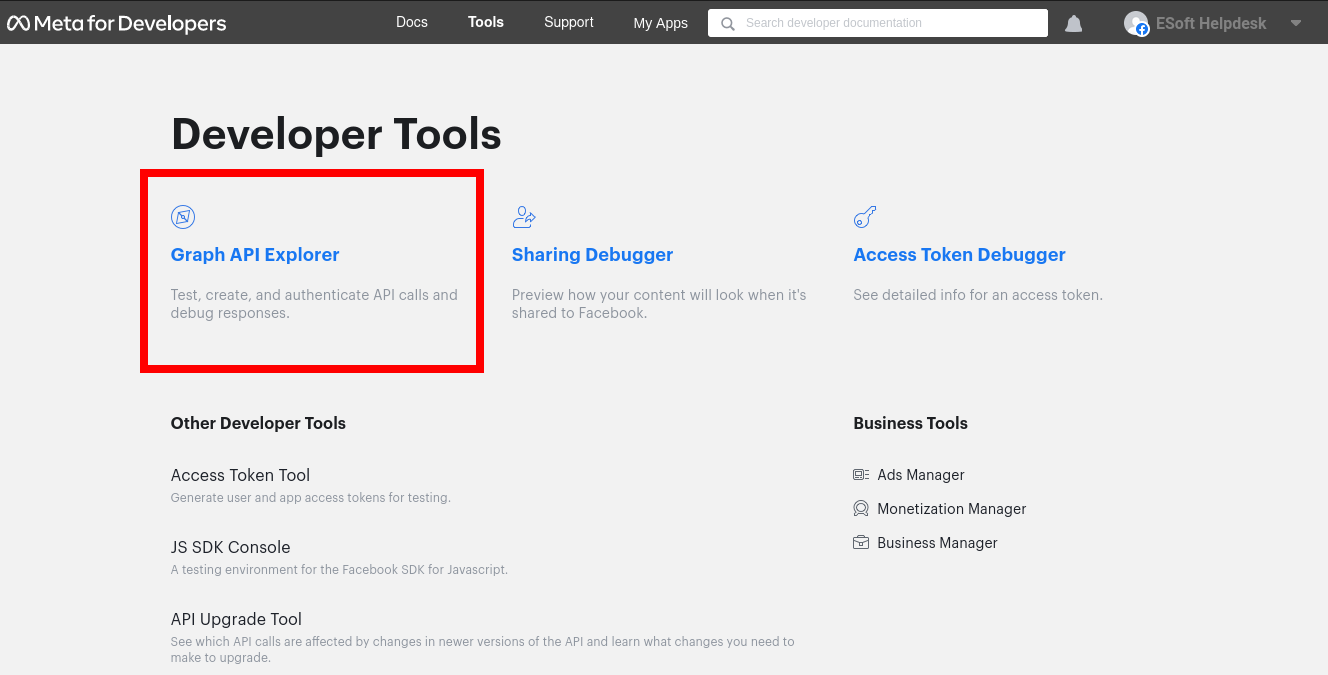Click the ESoft Helpdesk profile avatar
Screen dimensions: 1328x675
pos(1136,23)
